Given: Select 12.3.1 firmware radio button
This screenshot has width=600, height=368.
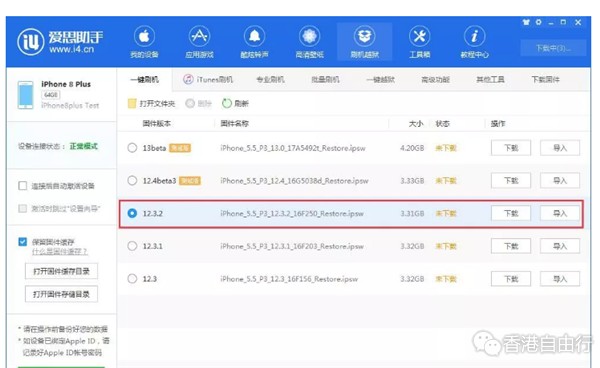Looking at the screenshot, I should (132, 246).
